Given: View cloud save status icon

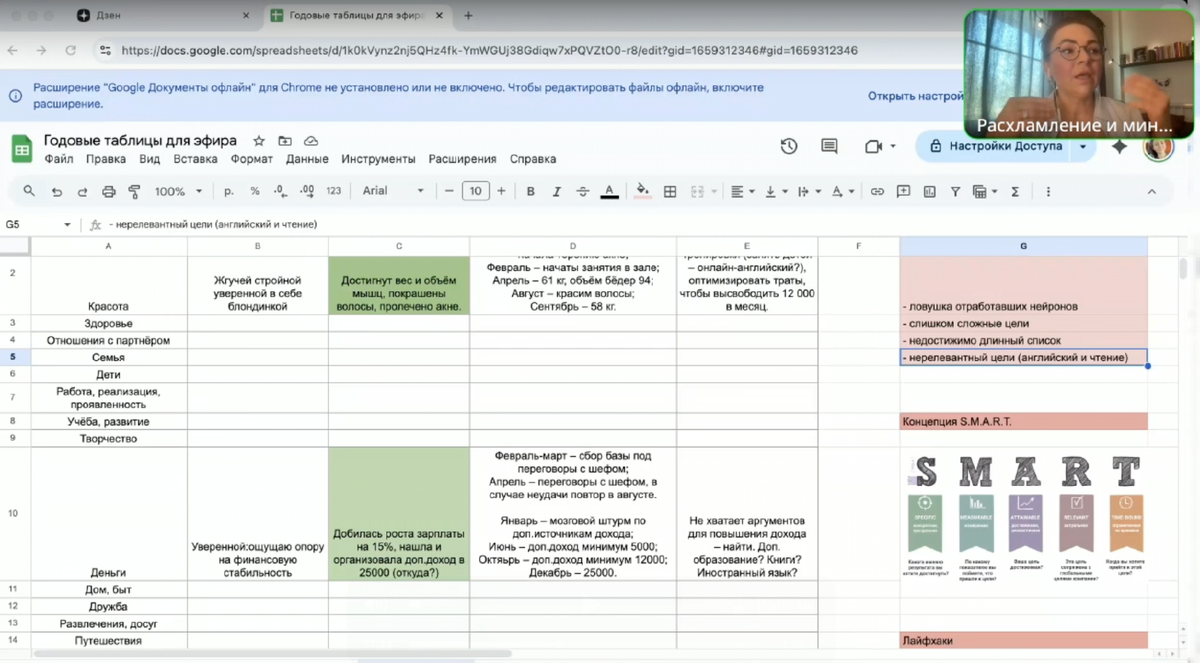Looking at the screenshot, I should point(311,141).
